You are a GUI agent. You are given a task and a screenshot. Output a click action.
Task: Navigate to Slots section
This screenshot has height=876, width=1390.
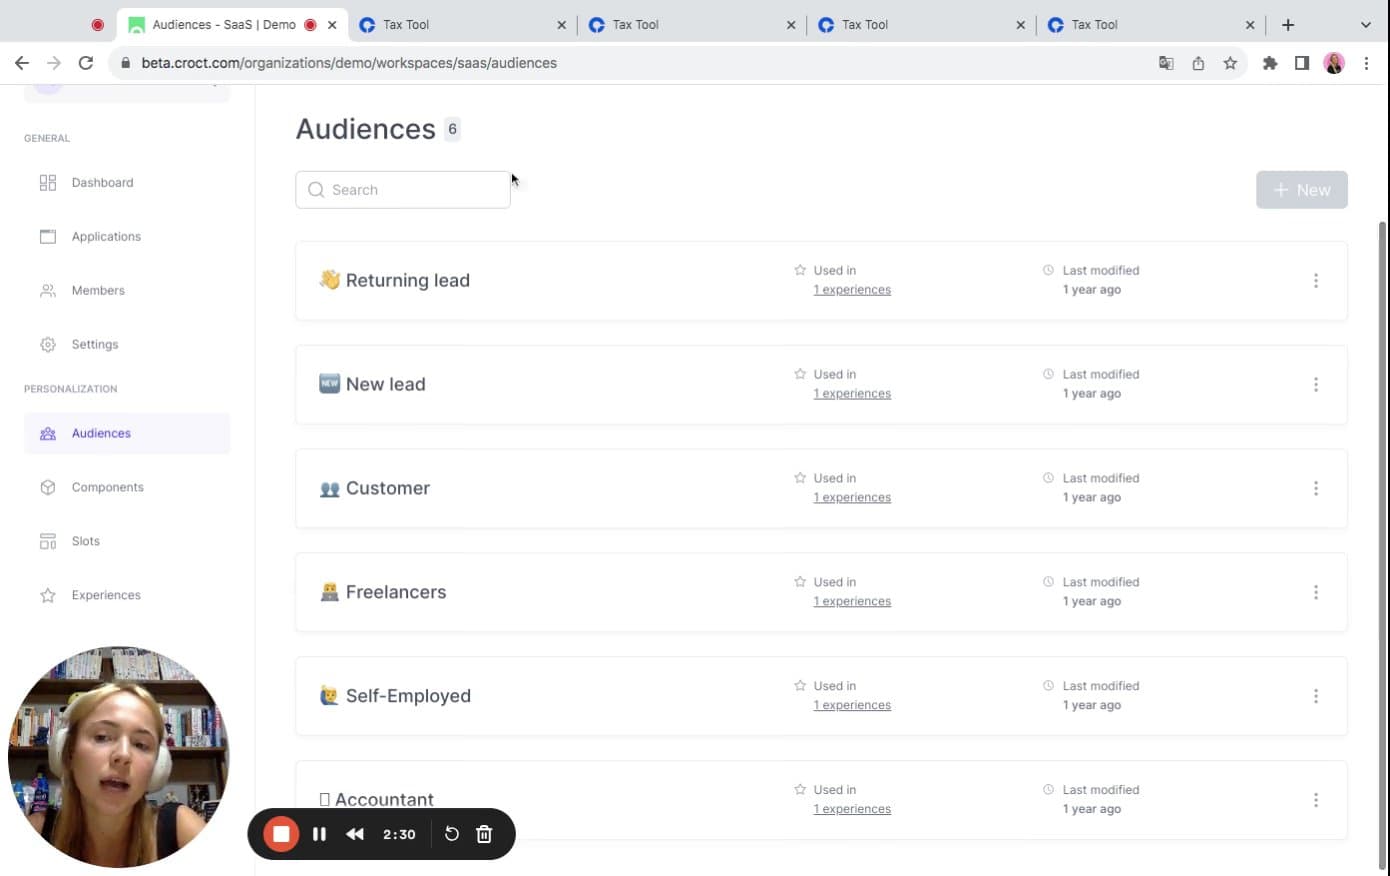85,542
